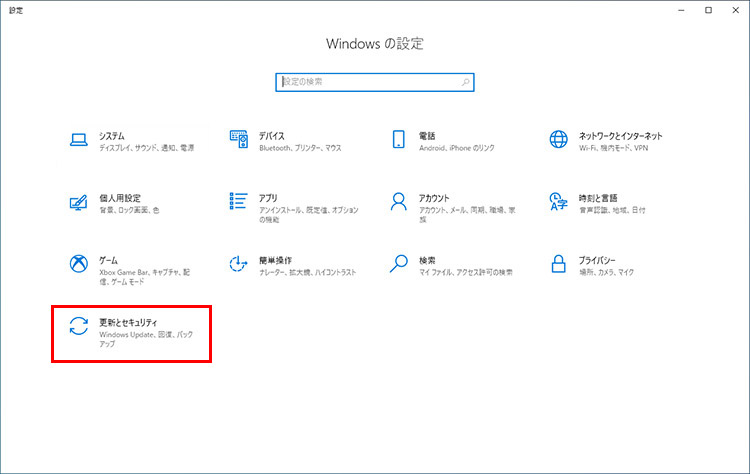Click the ゲーム Xbox icon
Viewport: 750px width, 474px height.
pos(79,264)
